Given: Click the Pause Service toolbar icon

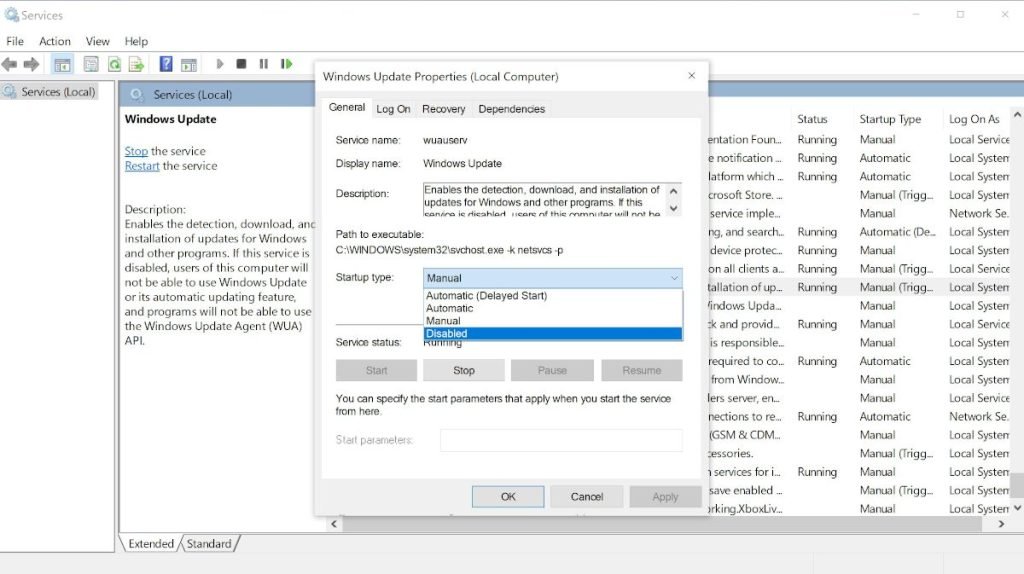Looking at the screenshot, I should tap(263, 64).
